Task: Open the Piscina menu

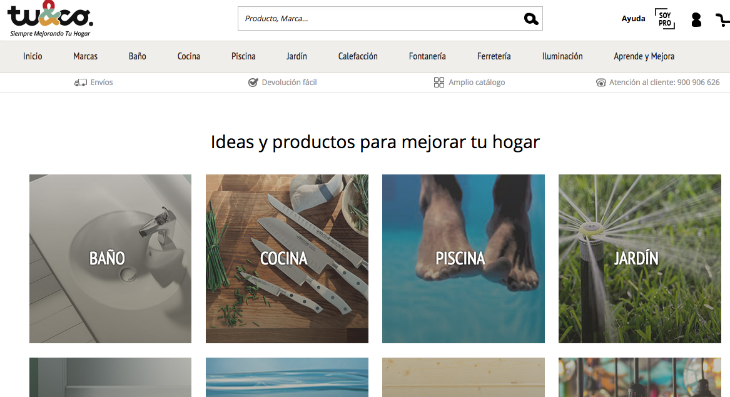Action: coord(243,56)
